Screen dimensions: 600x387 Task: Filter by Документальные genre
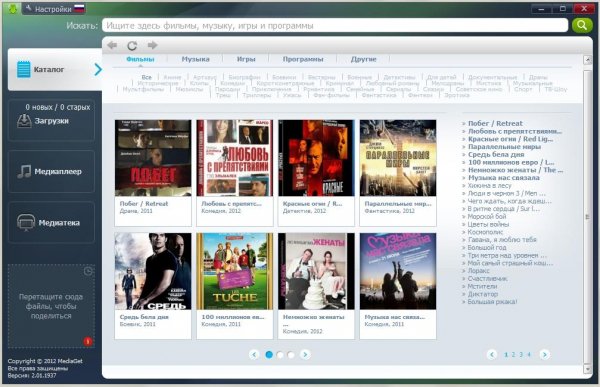click(492, 77)
